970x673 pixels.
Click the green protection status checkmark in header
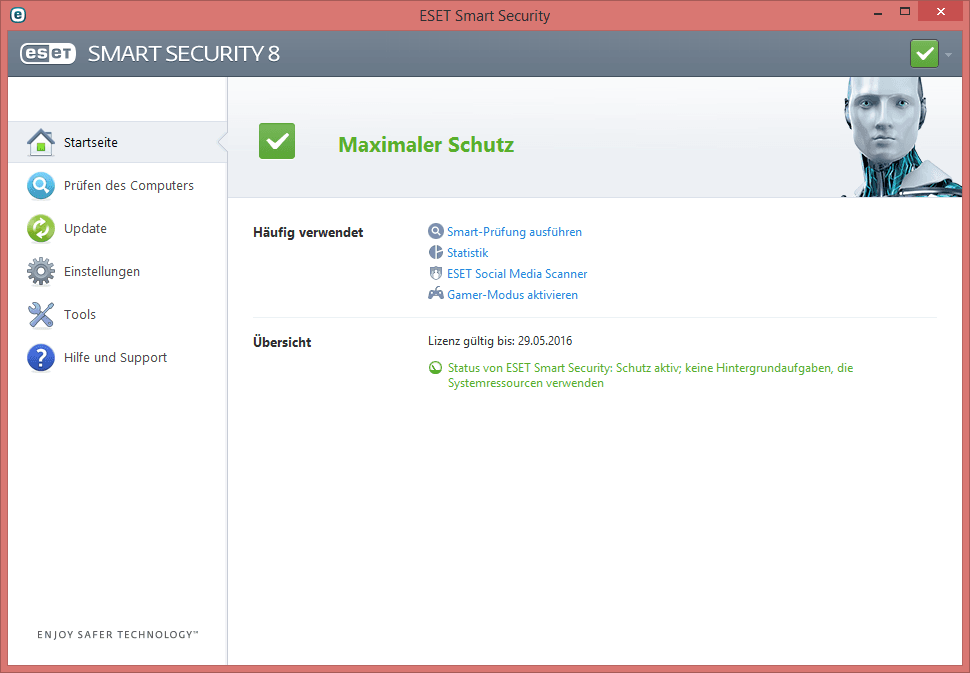[924, 54]
